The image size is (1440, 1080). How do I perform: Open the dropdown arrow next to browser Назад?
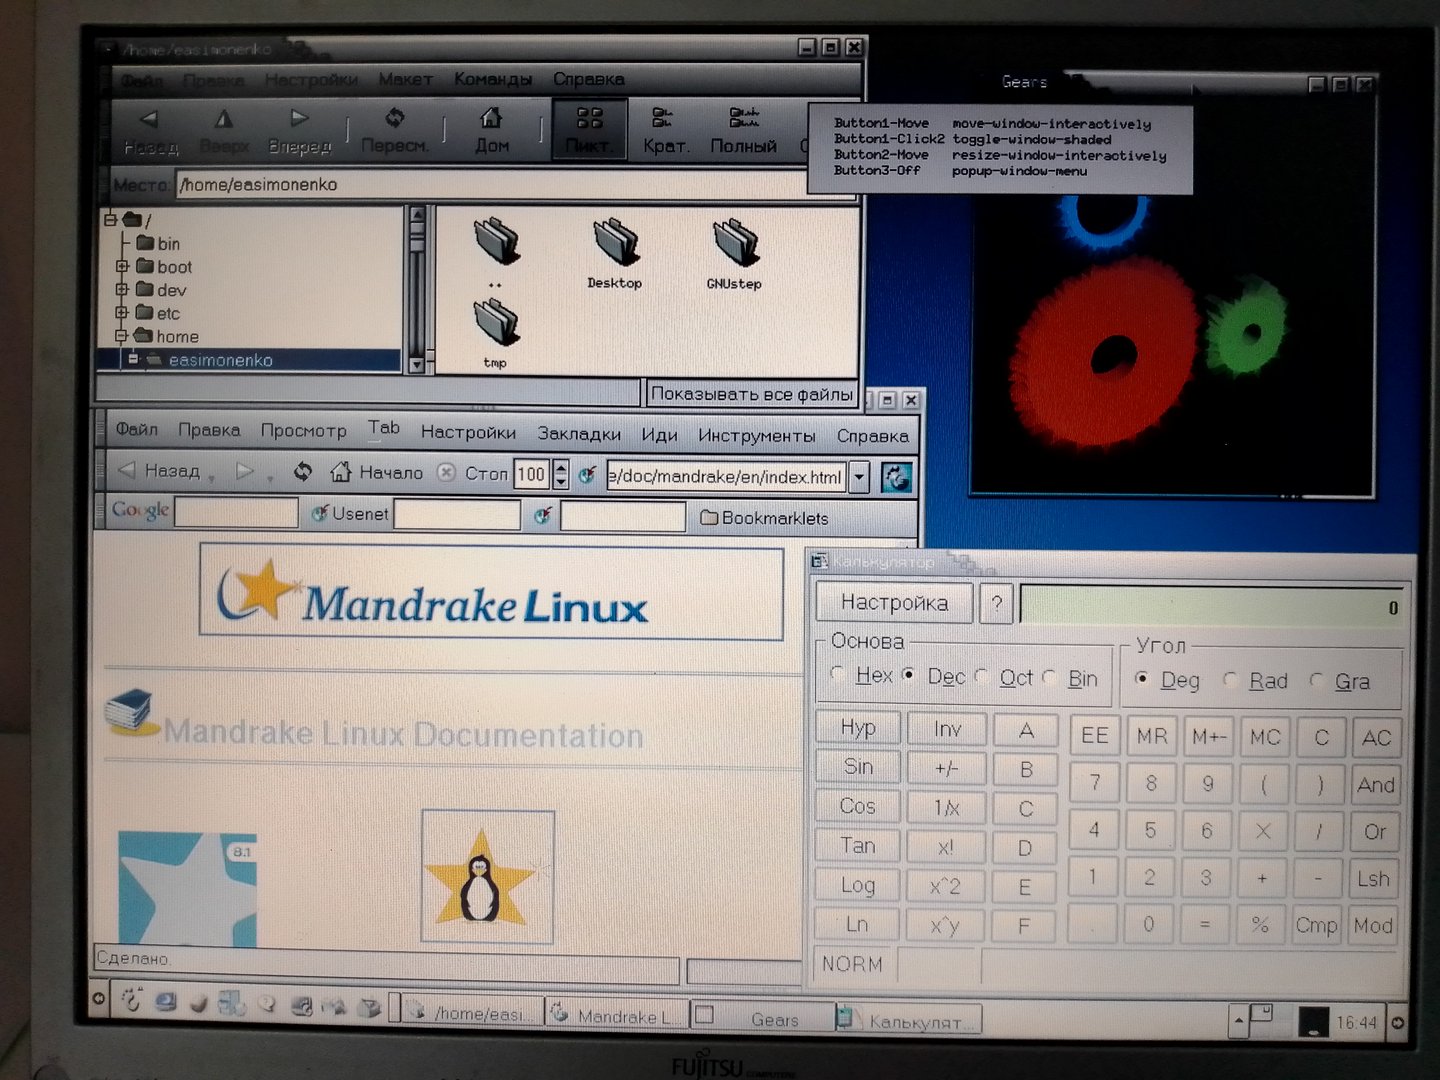click(211, 481)
